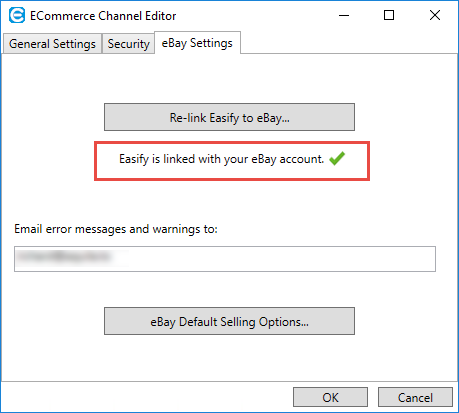Open eBay Default Selling Options
This screenshot has height=413, width=459.
point(229,321)
